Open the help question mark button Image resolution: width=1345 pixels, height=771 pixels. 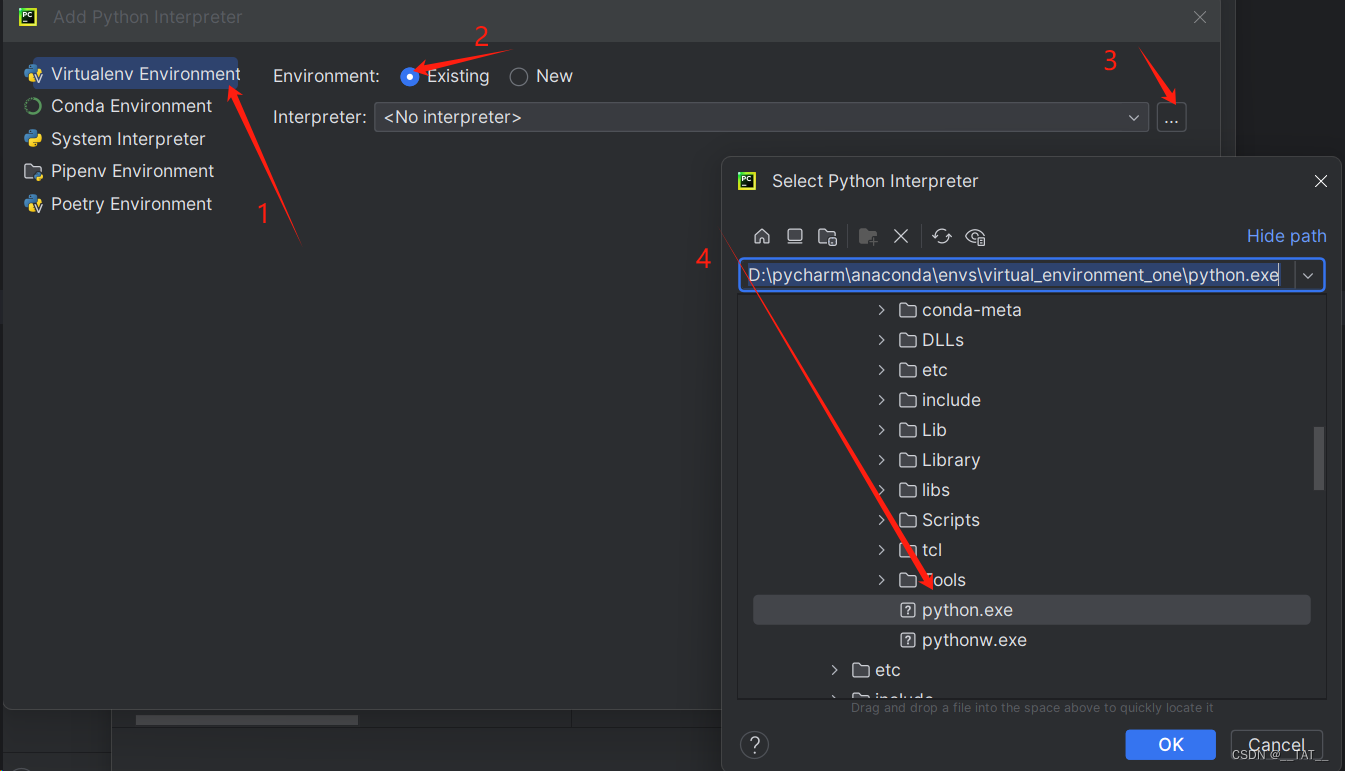click(x=755, y=745)
